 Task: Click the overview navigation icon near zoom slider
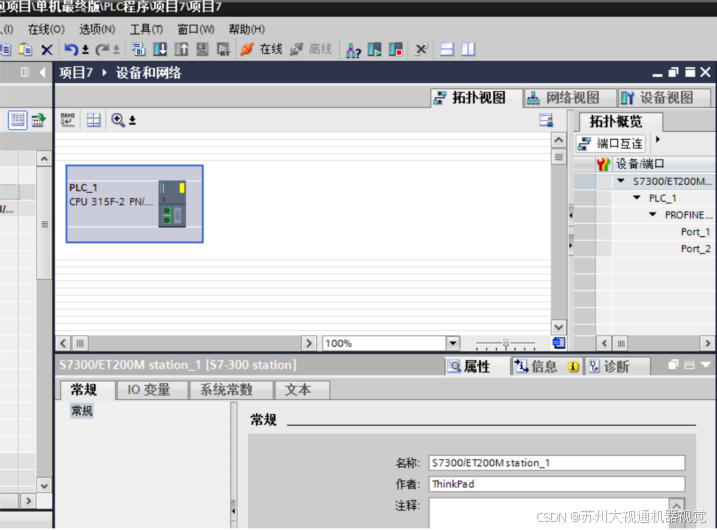(x=559, y=343)
